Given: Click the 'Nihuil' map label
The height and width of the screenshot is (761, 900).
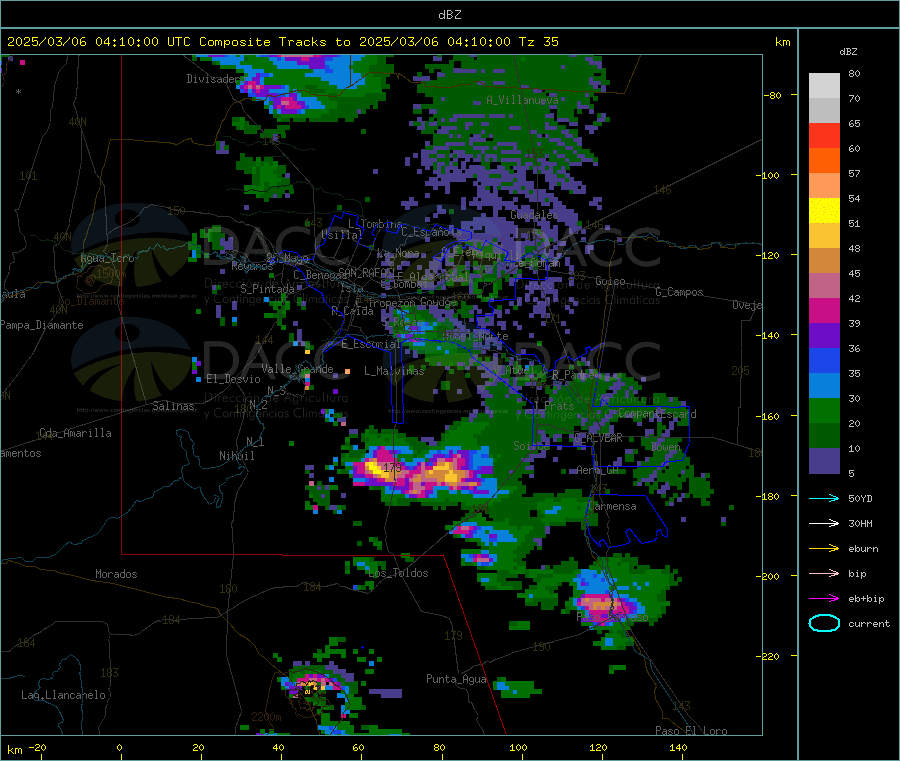Looking at the screenshot, I should pyautogui.click(x=236, y=456).
